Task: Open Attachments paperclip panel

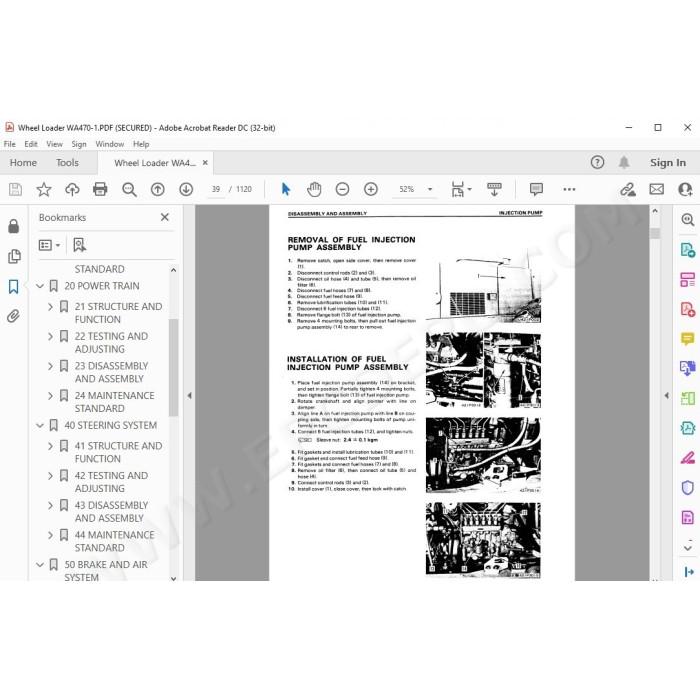Action: (14, 316)
